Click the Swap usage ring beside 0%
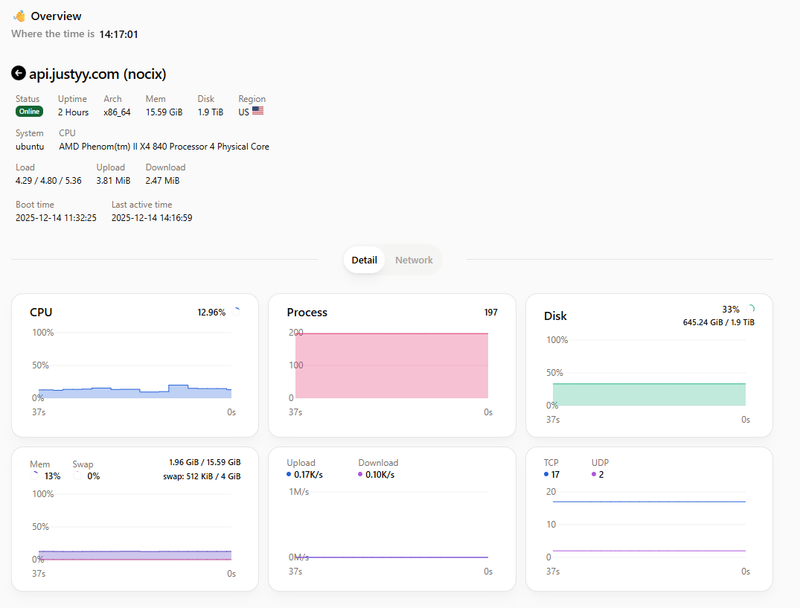The height and width of the screenshot is (608, 800). (79, 476)
